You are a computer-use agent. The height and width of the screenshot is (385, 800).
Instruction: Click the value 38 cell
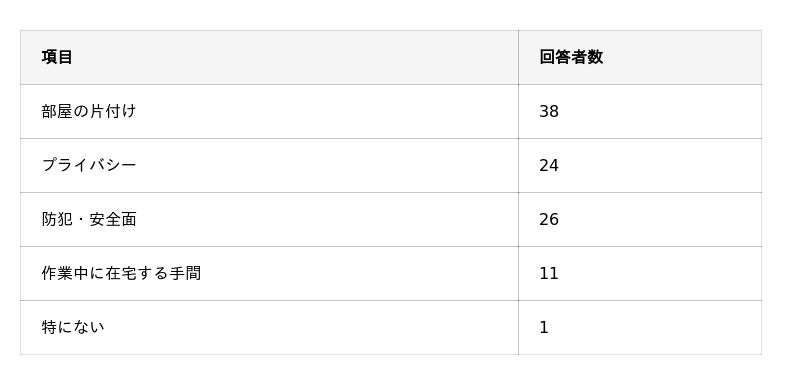pos(640,111)
